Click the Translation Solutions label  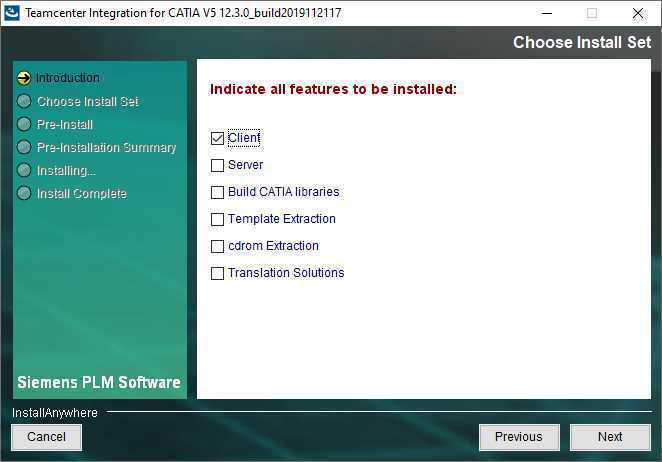[286, 273]
